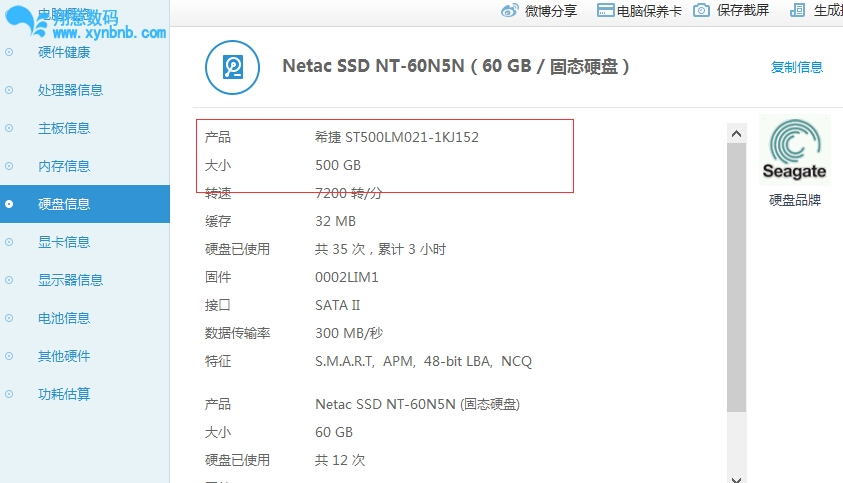Switch to 显卡信息 section

64,242
